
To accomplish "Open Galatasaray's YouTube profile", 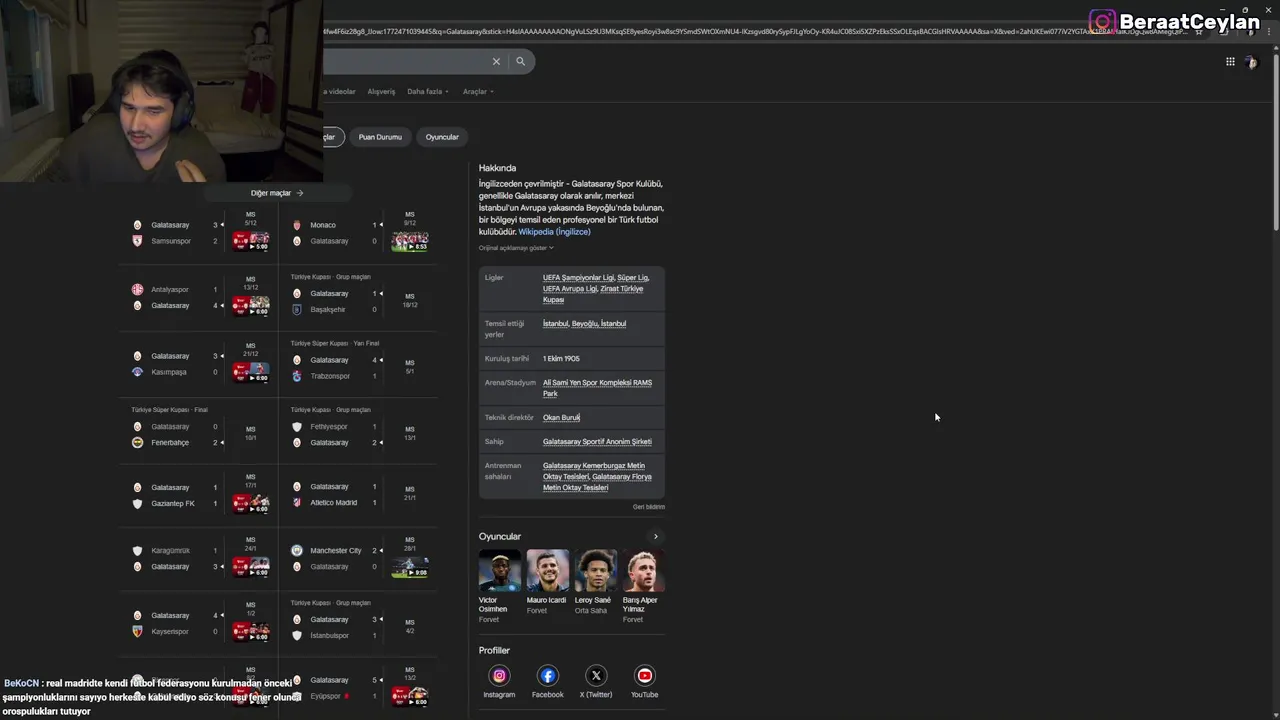I will click(x=645, y=676).
